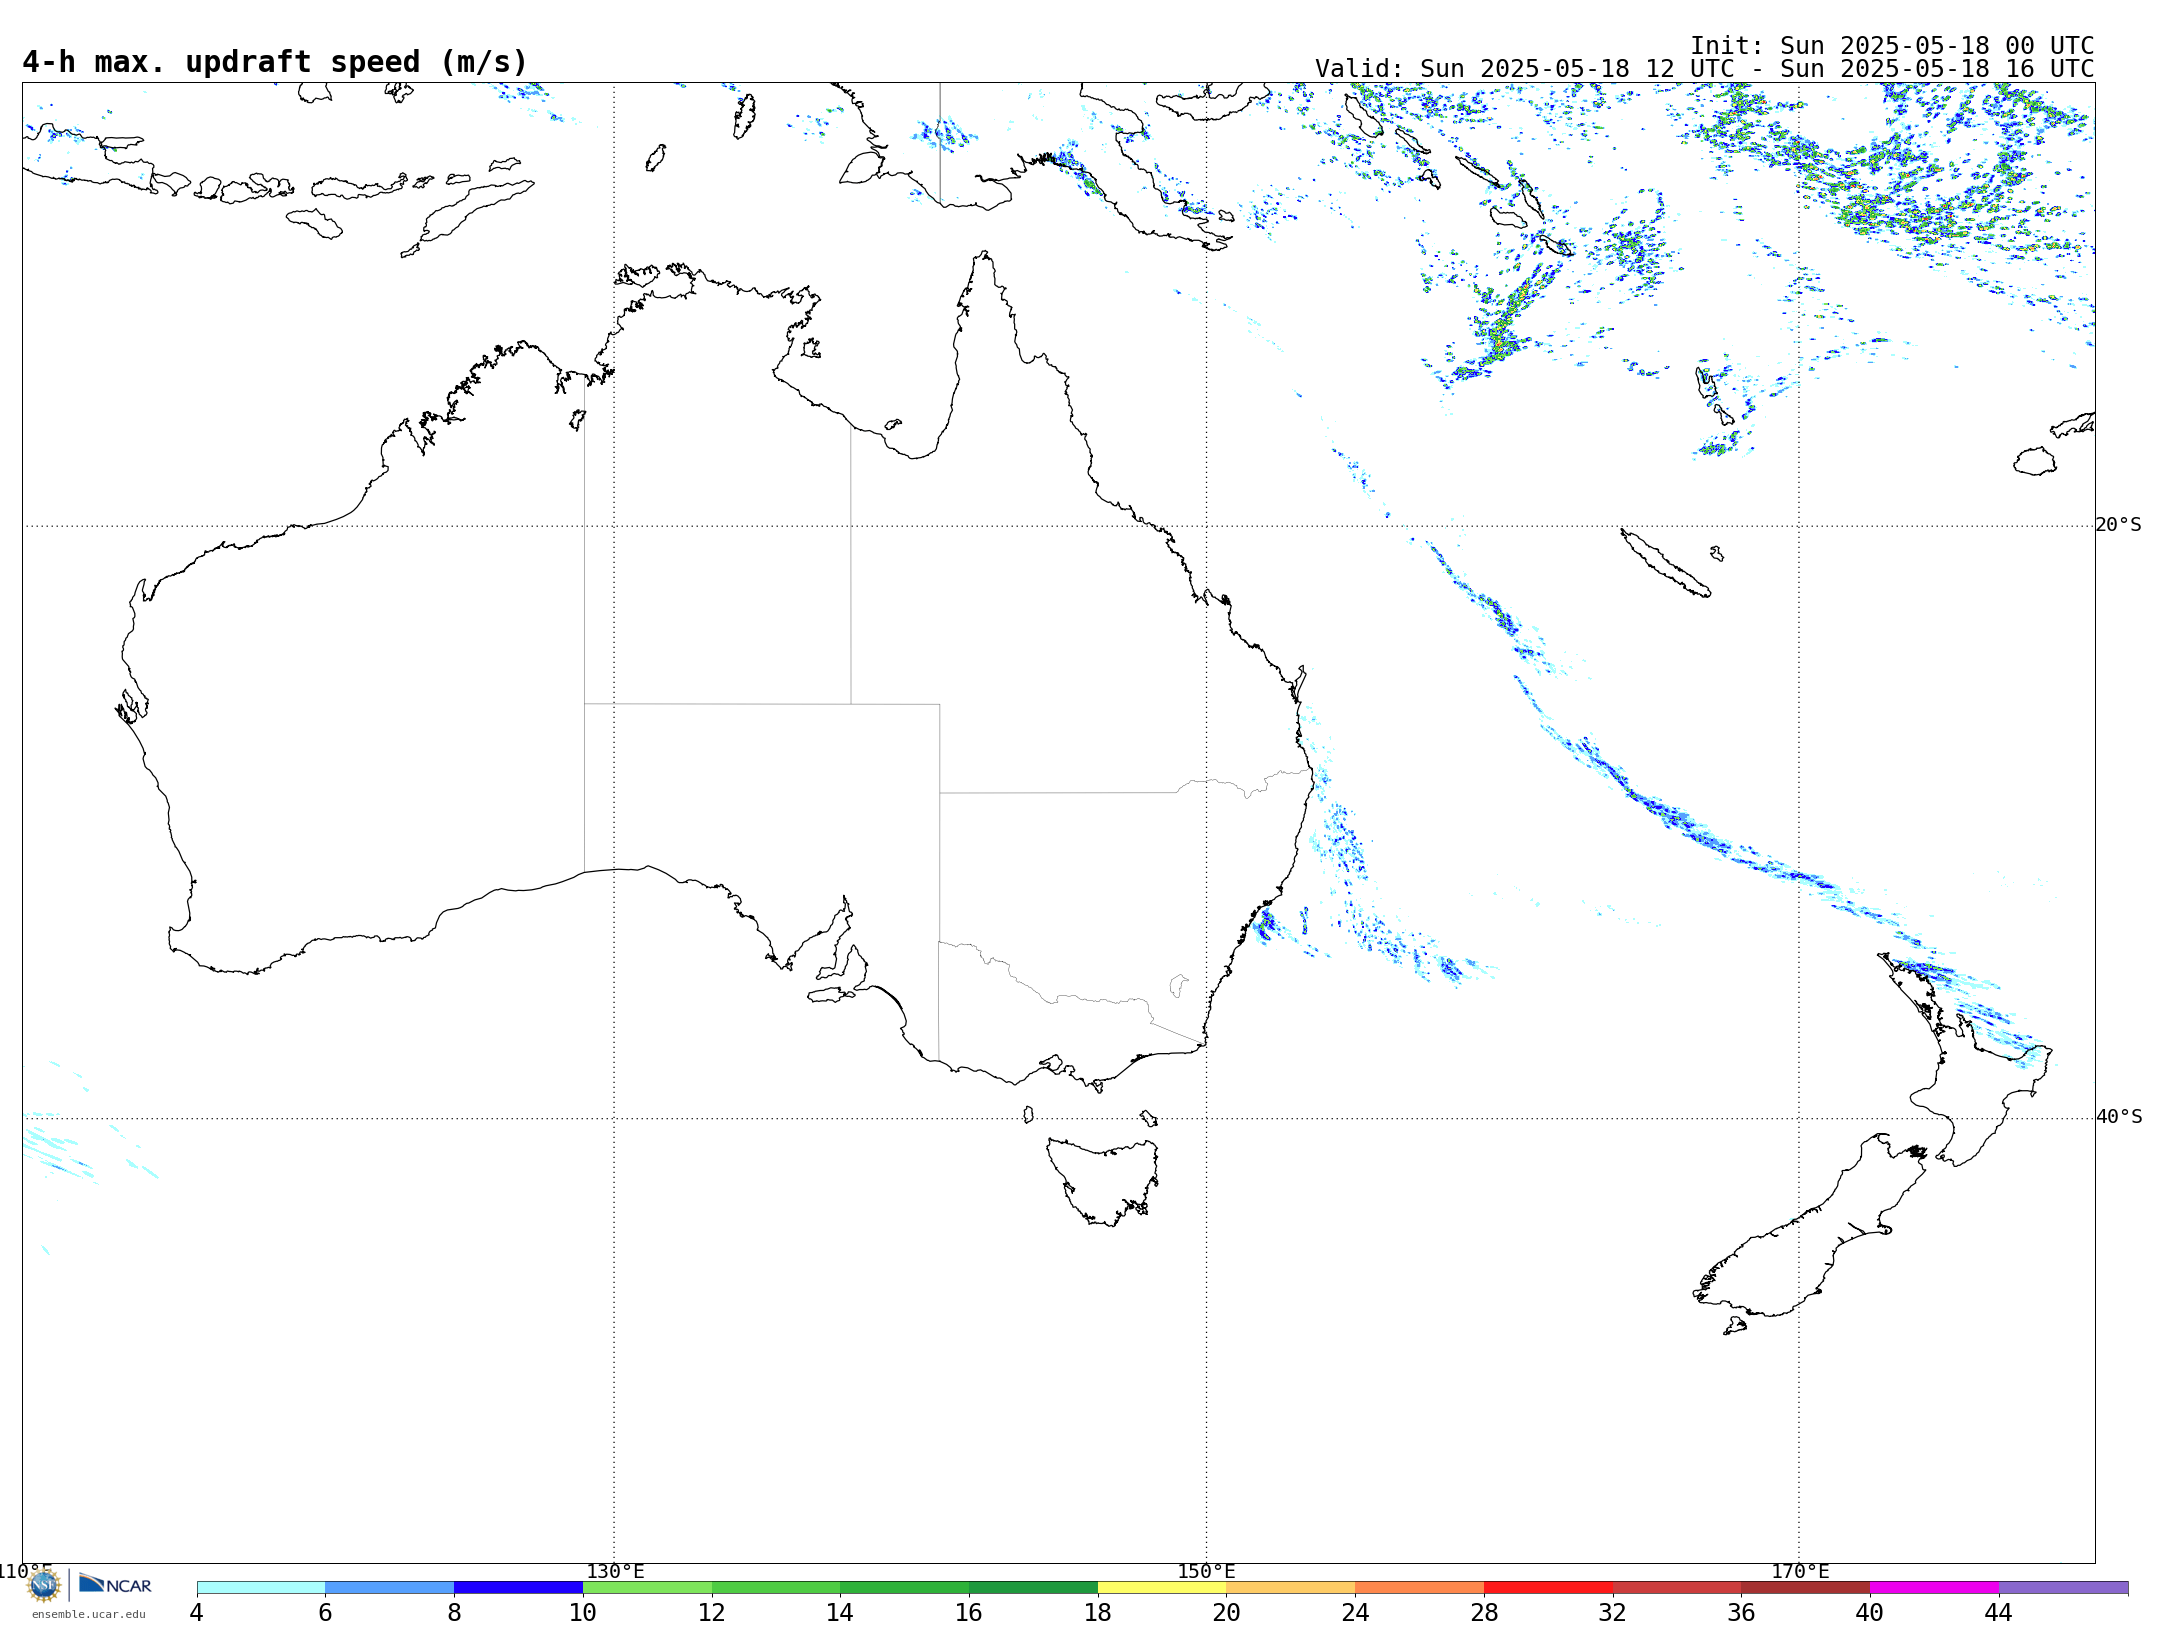The width and height of the screenshot is (2160, 1626).
Task: Pick the yellow 18–20 colorbar segment
Action: pyautogui.click(x=1162, y=1588)
